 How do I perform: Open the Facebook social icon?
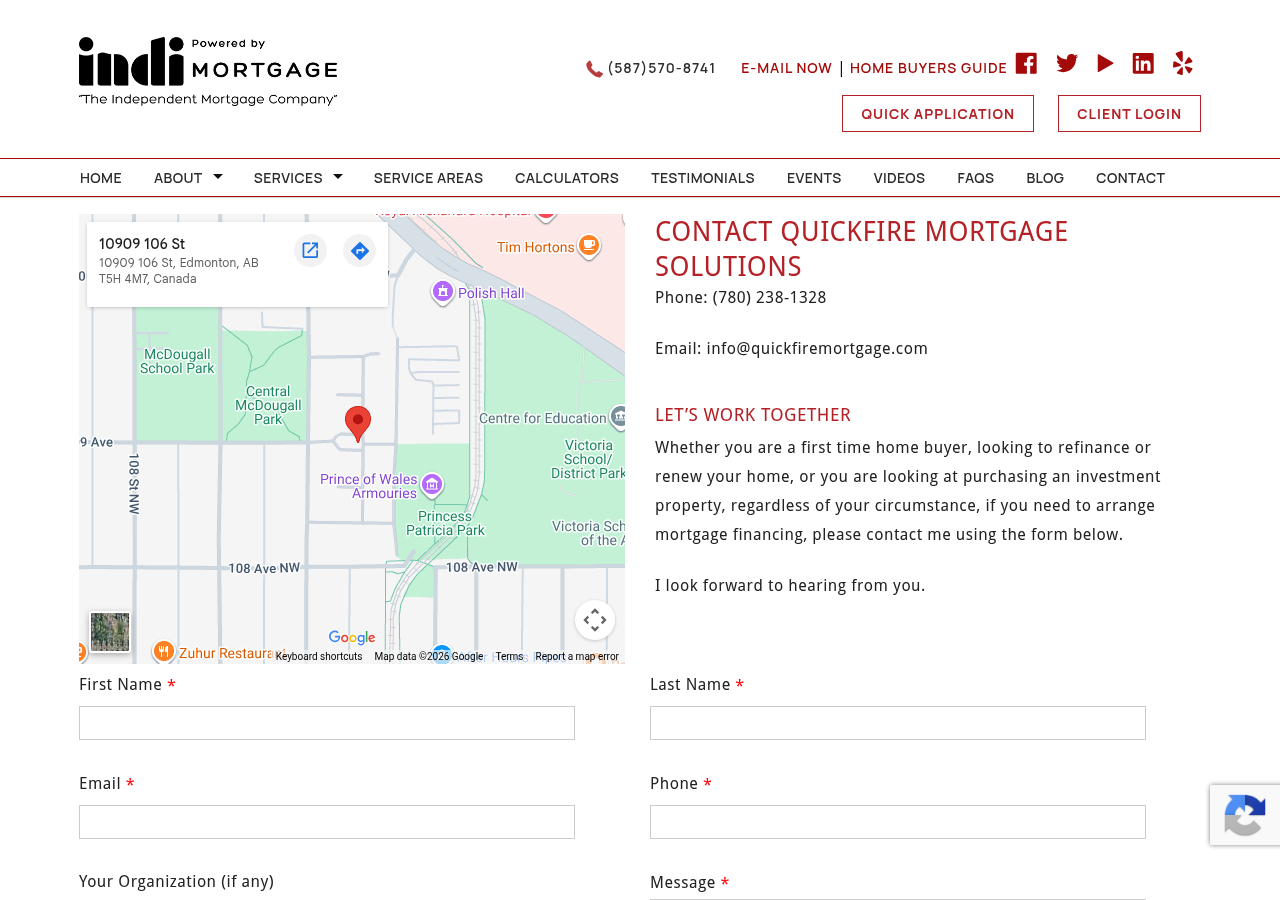click(x=1026, y=63)
